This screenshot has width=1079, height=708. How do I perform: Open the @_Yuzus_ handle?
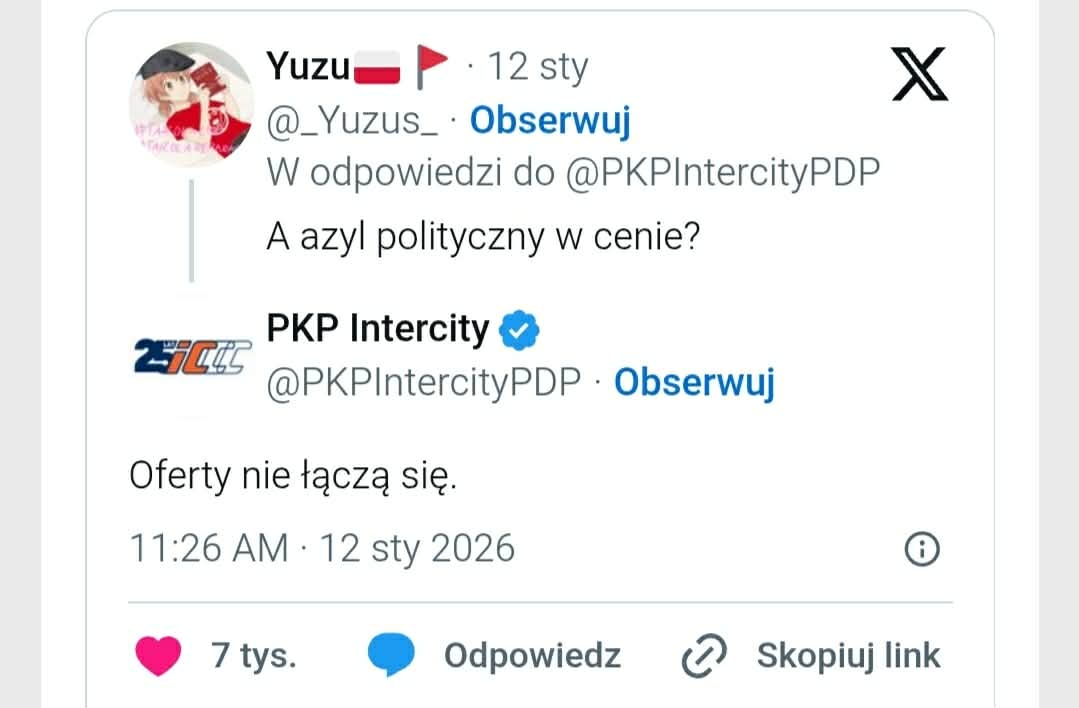[x=352, y=120]
